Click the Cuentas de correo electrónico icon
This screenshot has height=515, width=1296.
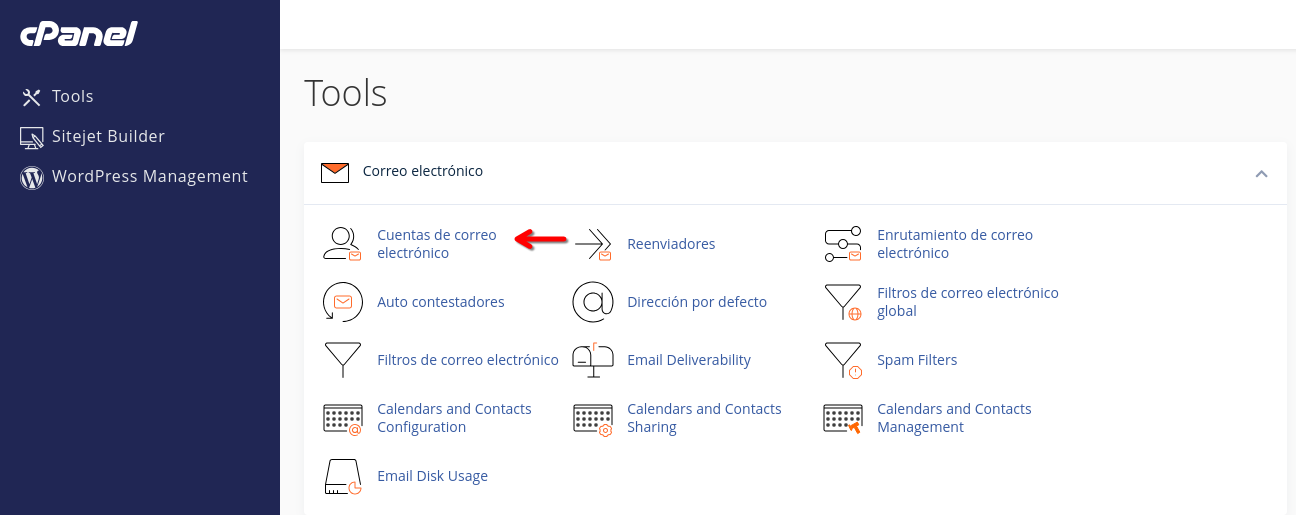[342, 244]
